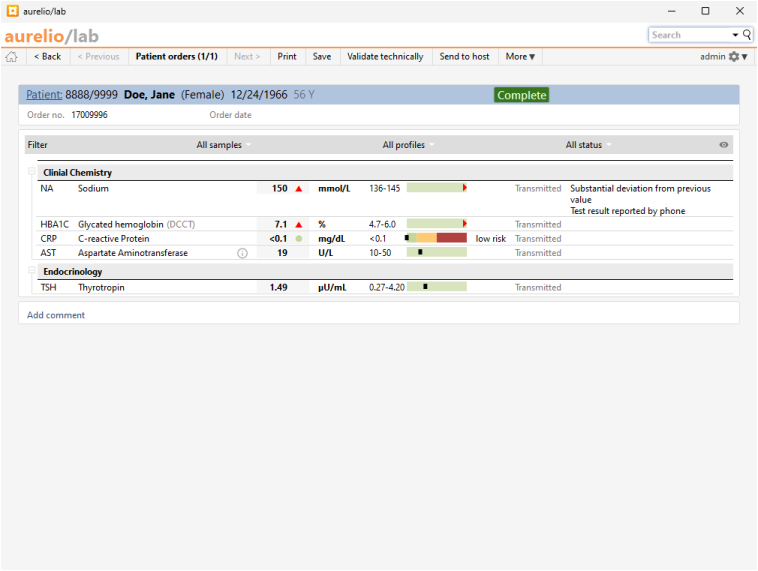Click the CRP reference range color bar

[x=437, y=239]
